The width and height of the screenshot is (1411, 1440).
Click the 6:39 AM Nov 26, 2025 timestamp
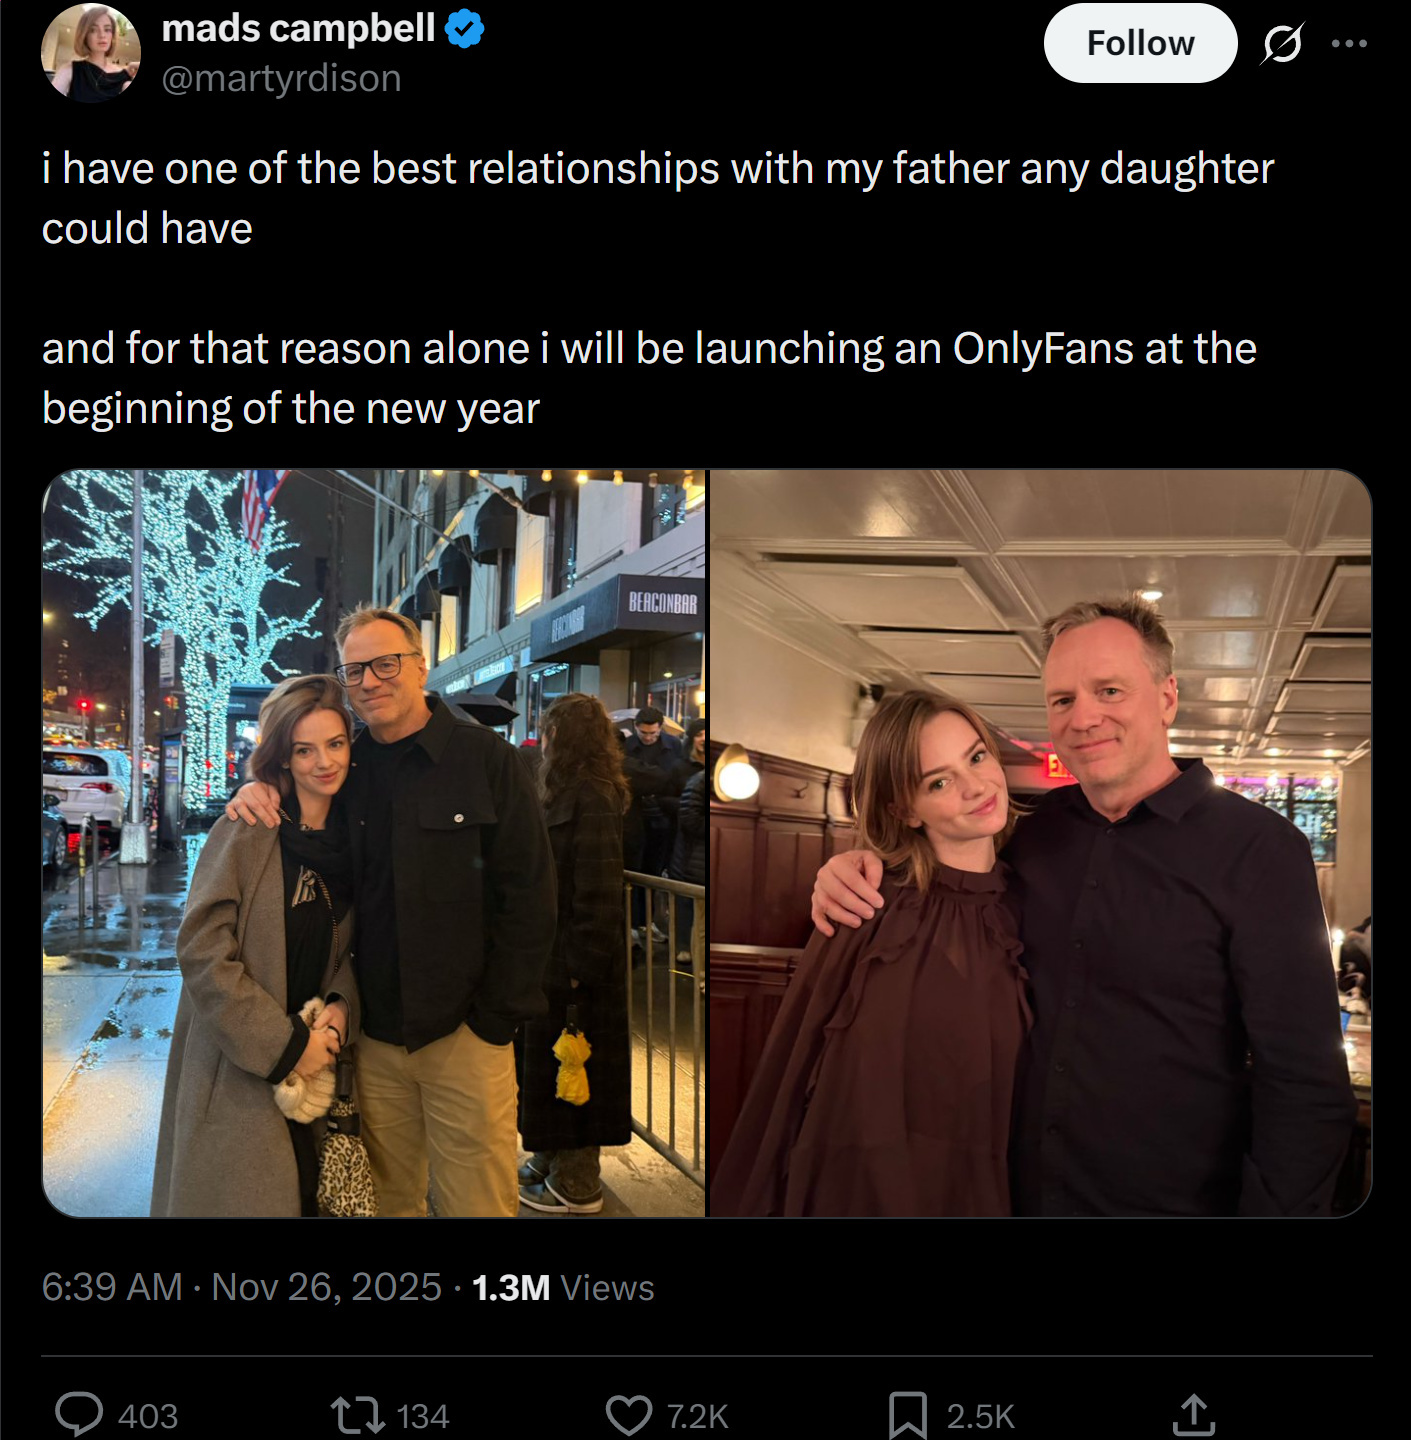tap(241, 1287)
